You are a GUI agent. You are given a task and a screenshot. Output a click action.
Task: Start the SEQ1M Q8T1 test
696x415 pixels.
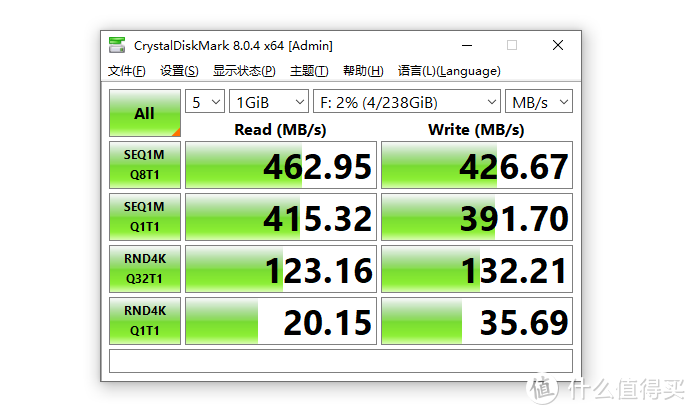tap(145, 165)
